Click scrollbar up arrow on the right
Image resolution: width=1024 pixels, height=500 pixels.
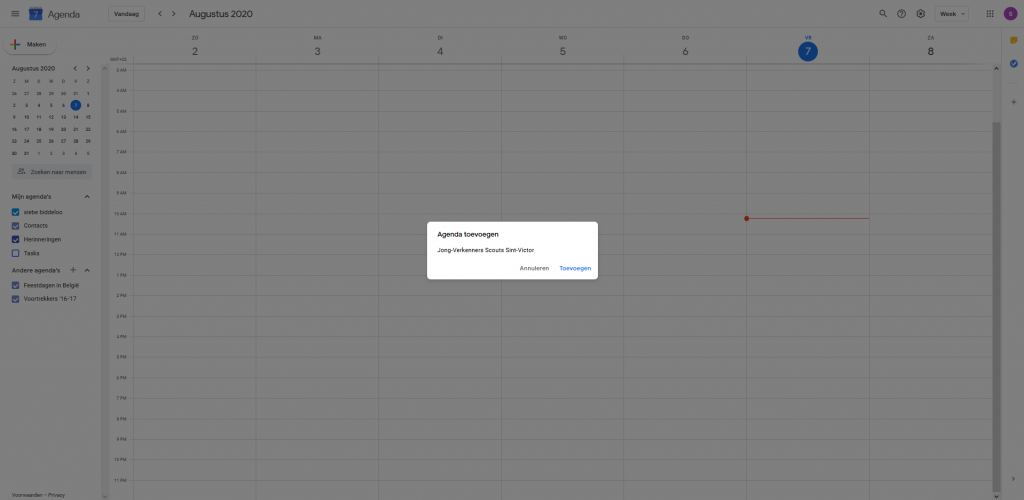[x=996, y=68]
